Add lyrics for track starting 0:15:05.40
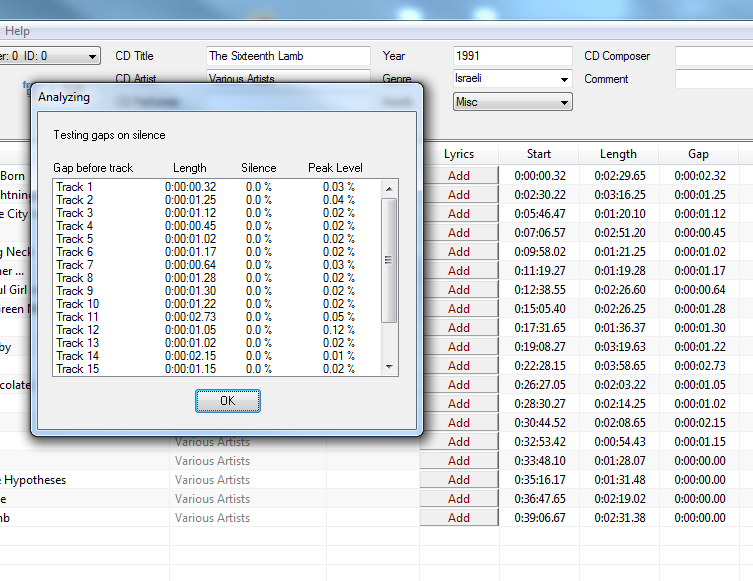 [x=459, y=309]
